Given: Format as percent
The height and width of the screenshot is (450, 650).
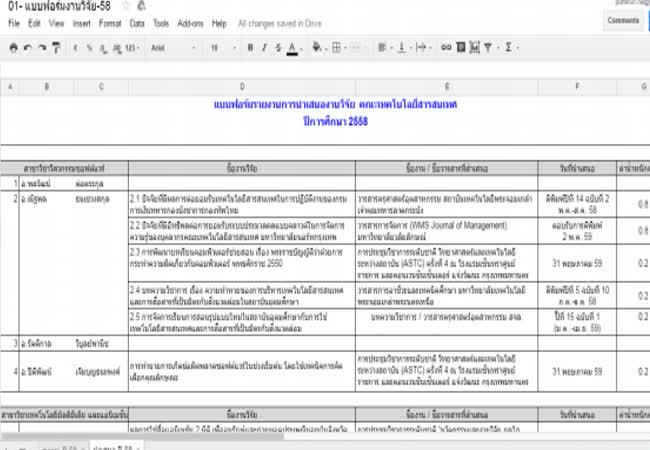Looking at the screenshot, I should (x=89, y=48).
